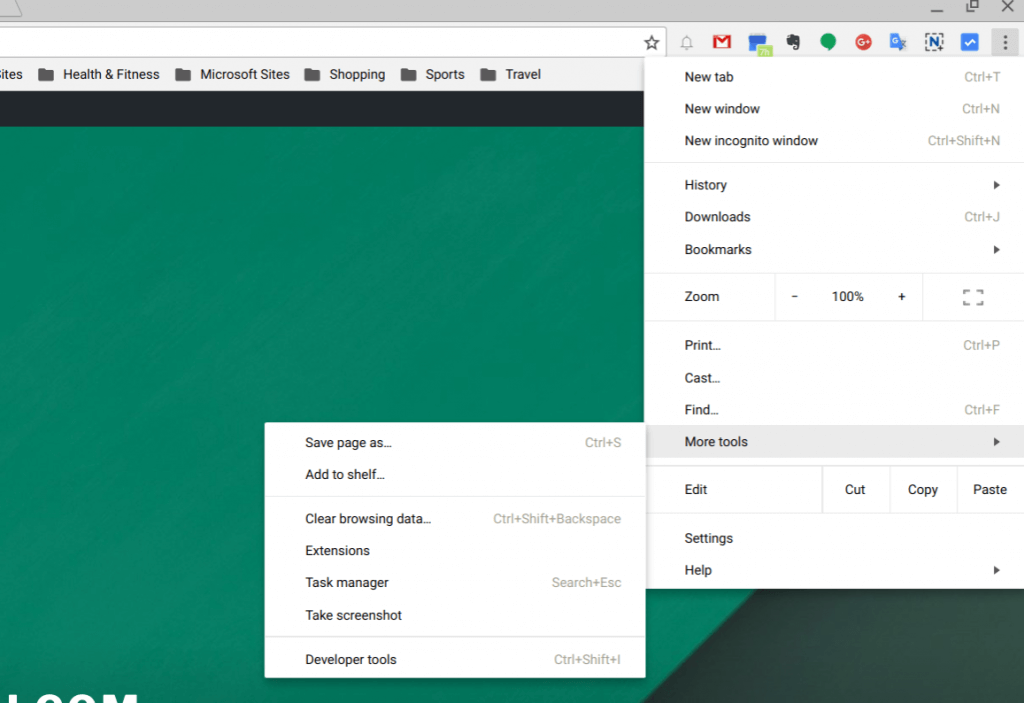Open the Microsoft Sites bookmark folder

[x=232, y=74]
